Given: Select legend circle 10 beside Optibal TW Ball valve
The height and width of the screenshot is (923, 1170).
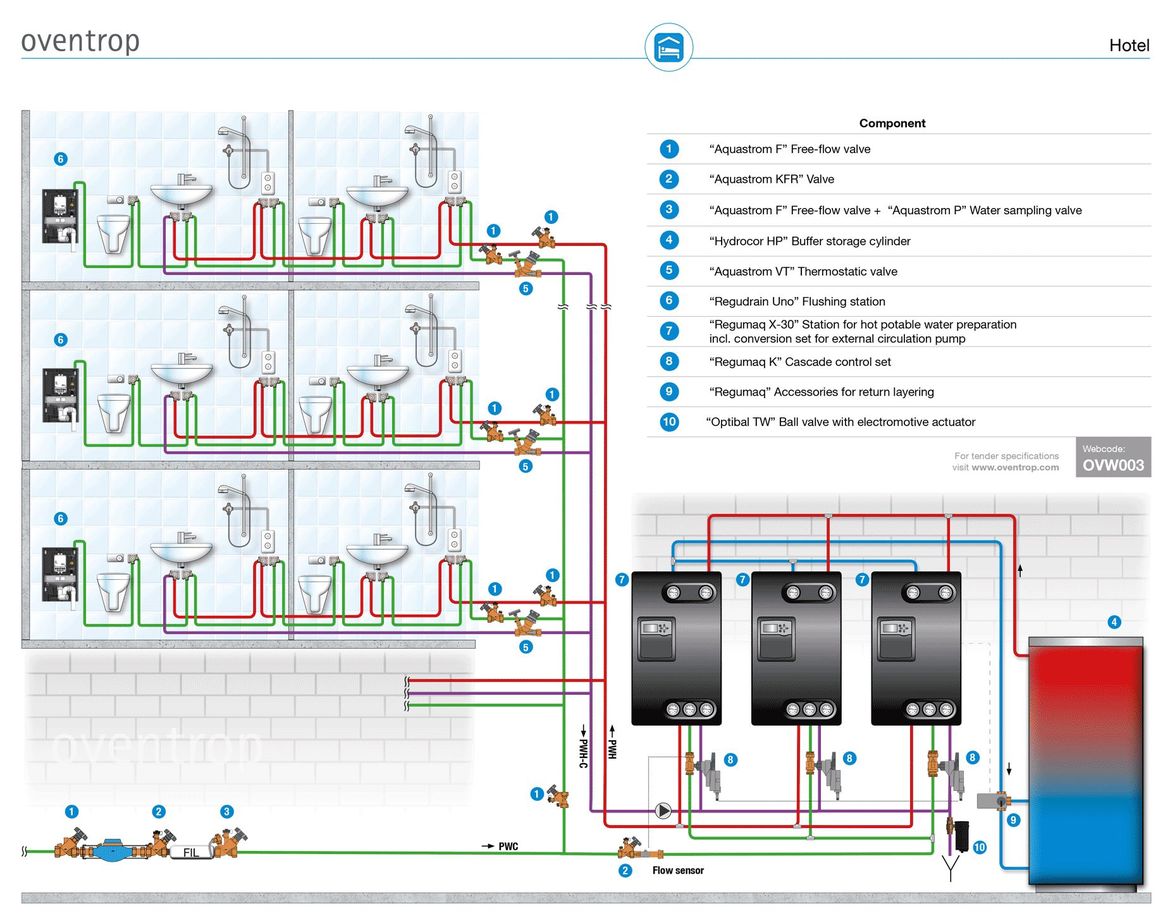Looking at the screenshot, I should (669, 422).
